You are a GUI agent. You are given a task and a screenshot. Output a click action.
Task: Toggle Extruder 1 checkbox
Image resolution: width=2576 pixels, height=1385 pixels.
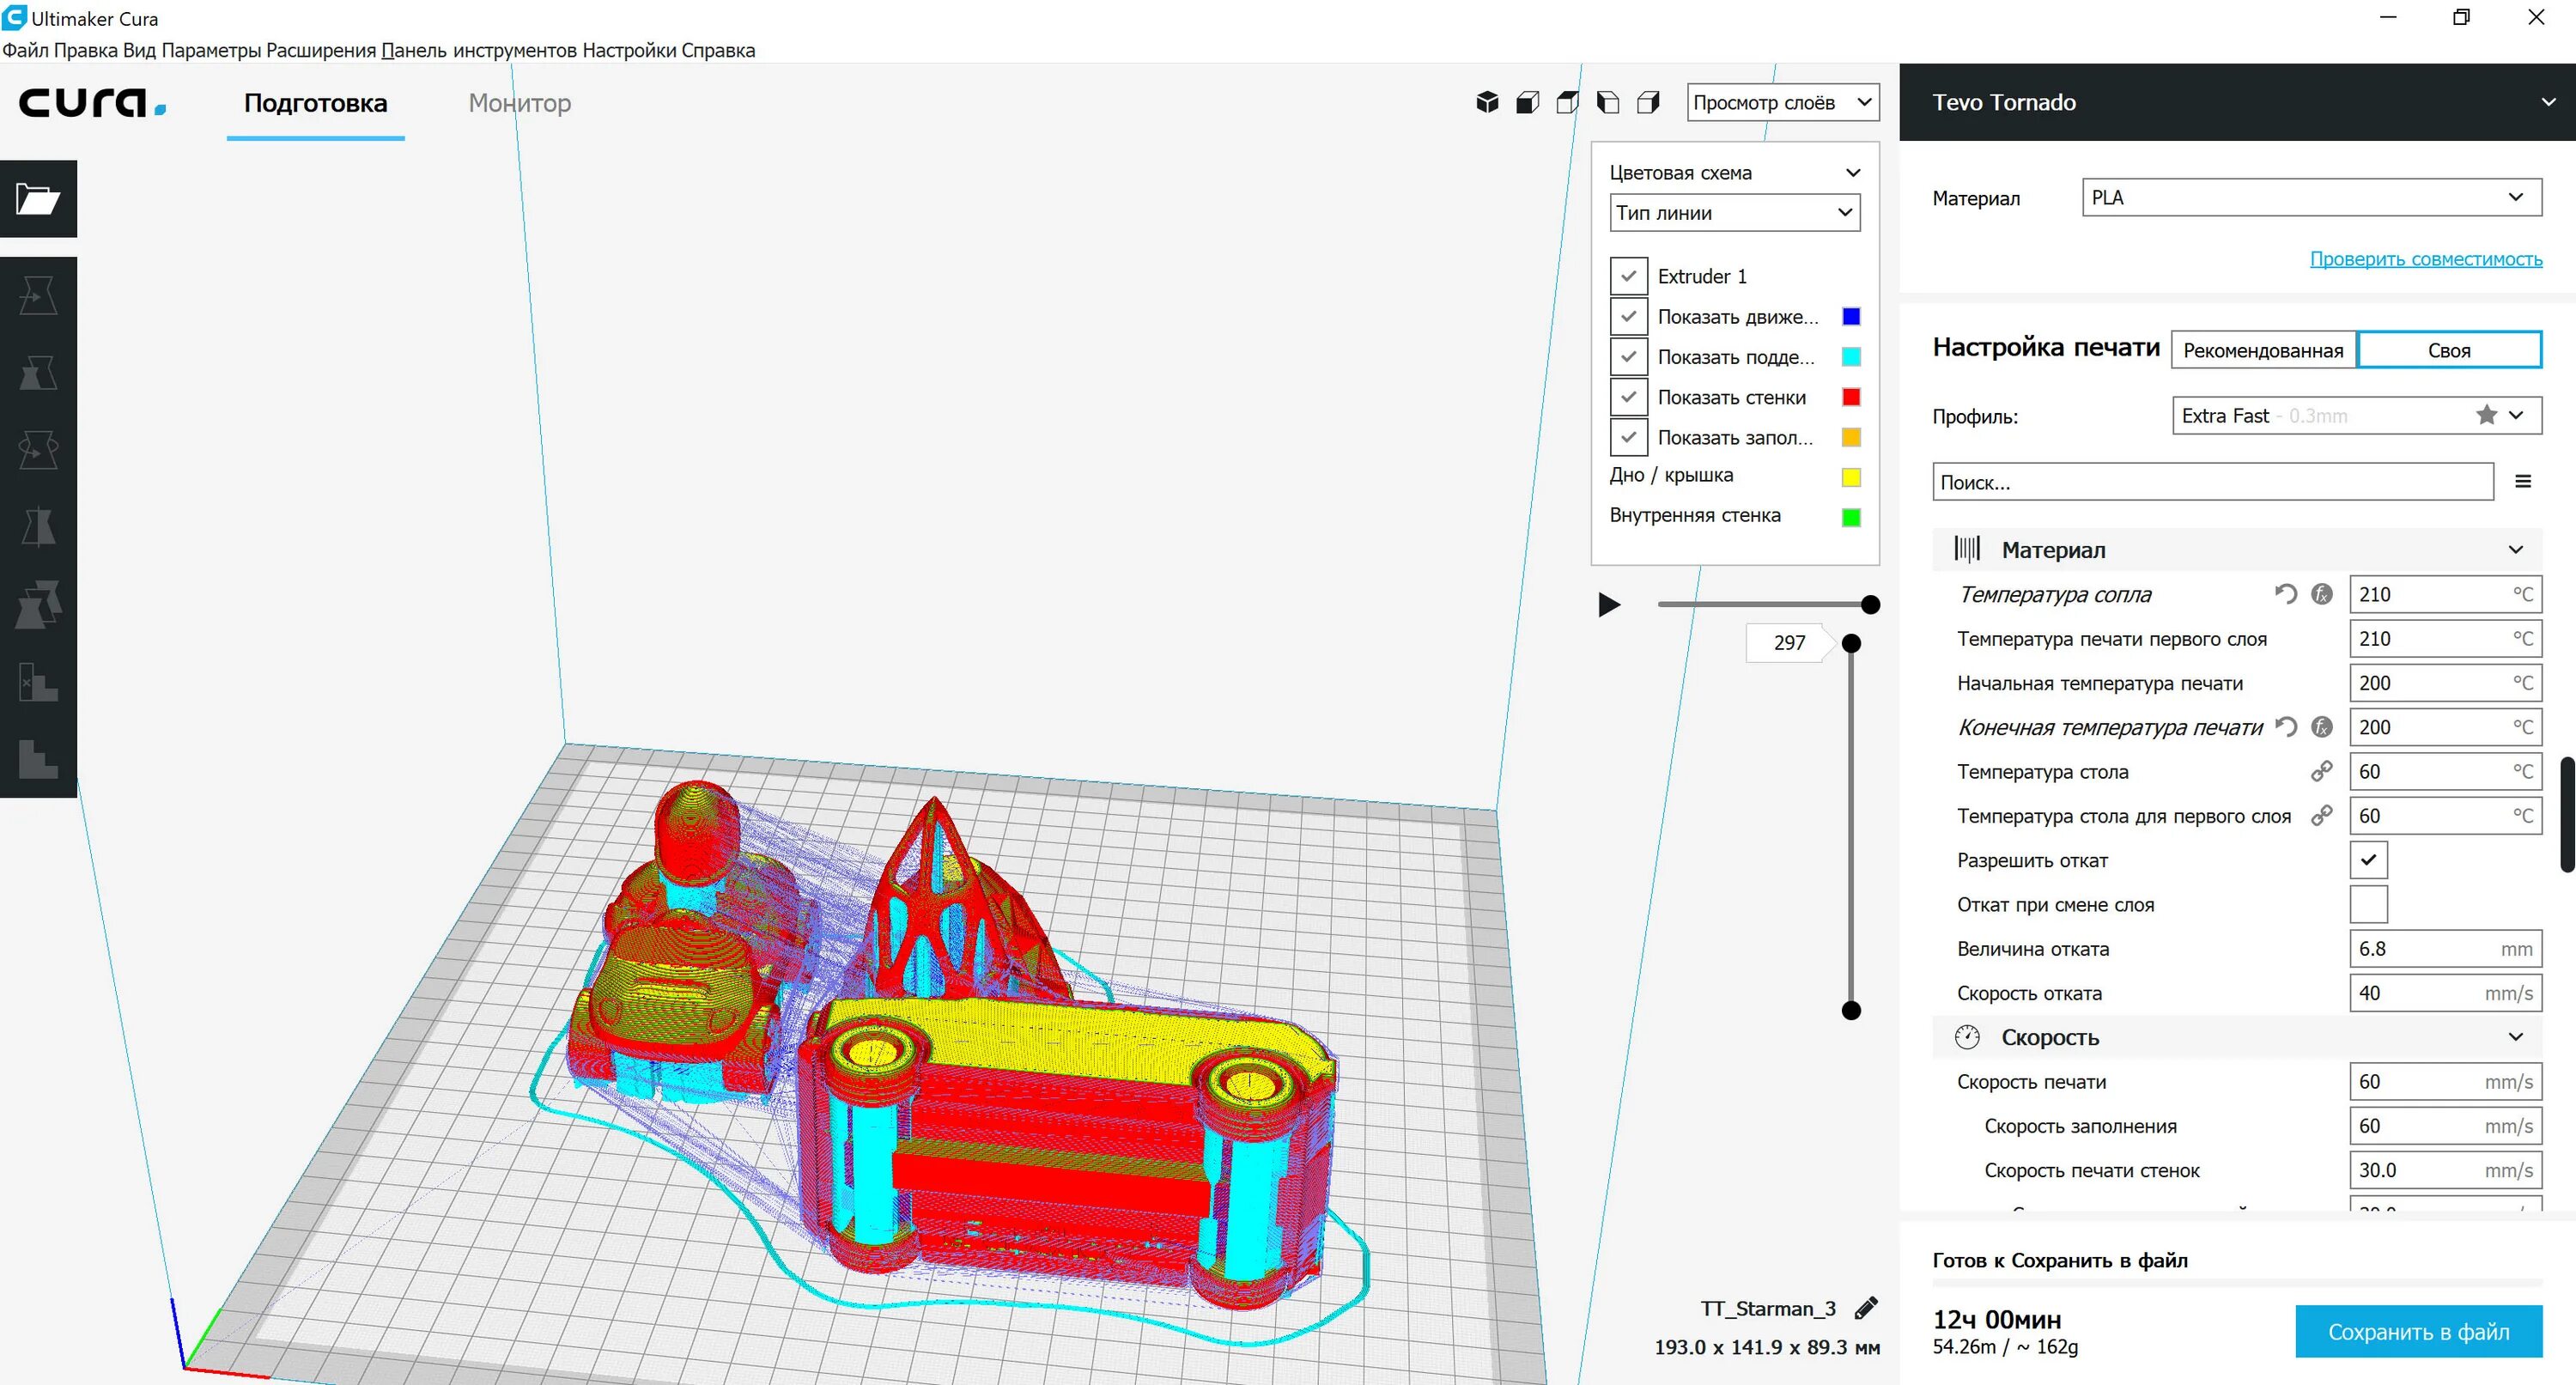tap(1628, 276)
